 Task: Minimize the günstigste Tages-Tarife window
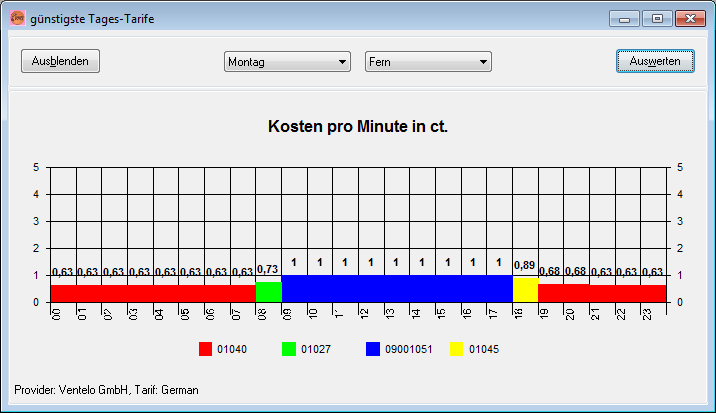click(627, 18)
